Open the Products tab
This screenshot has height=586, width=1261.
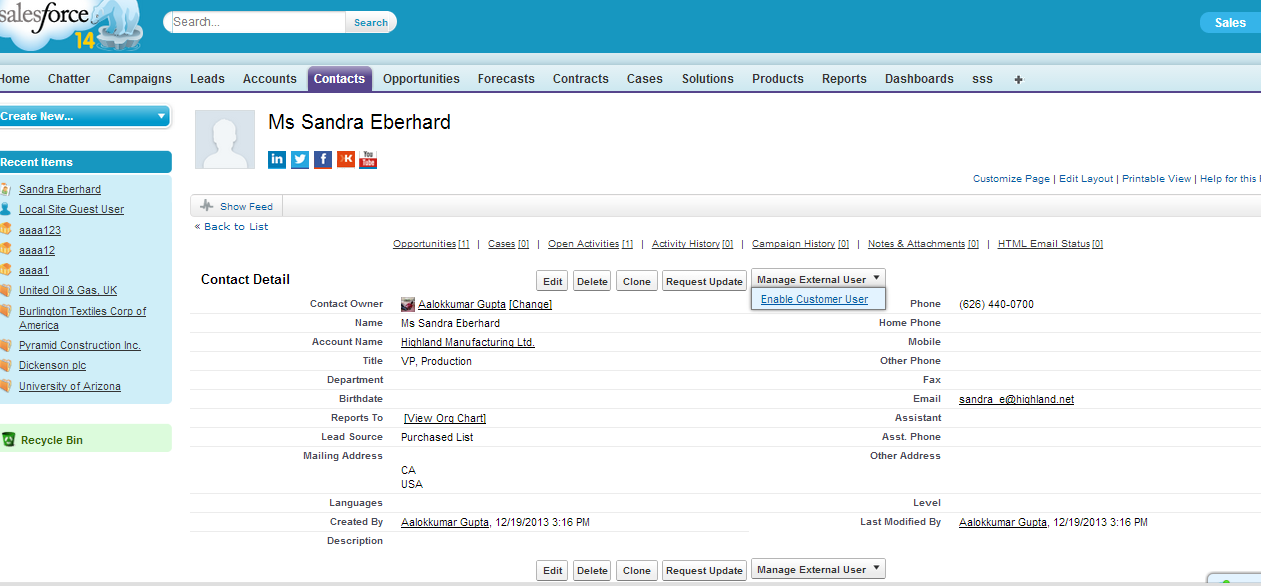(x=778, y=79)
